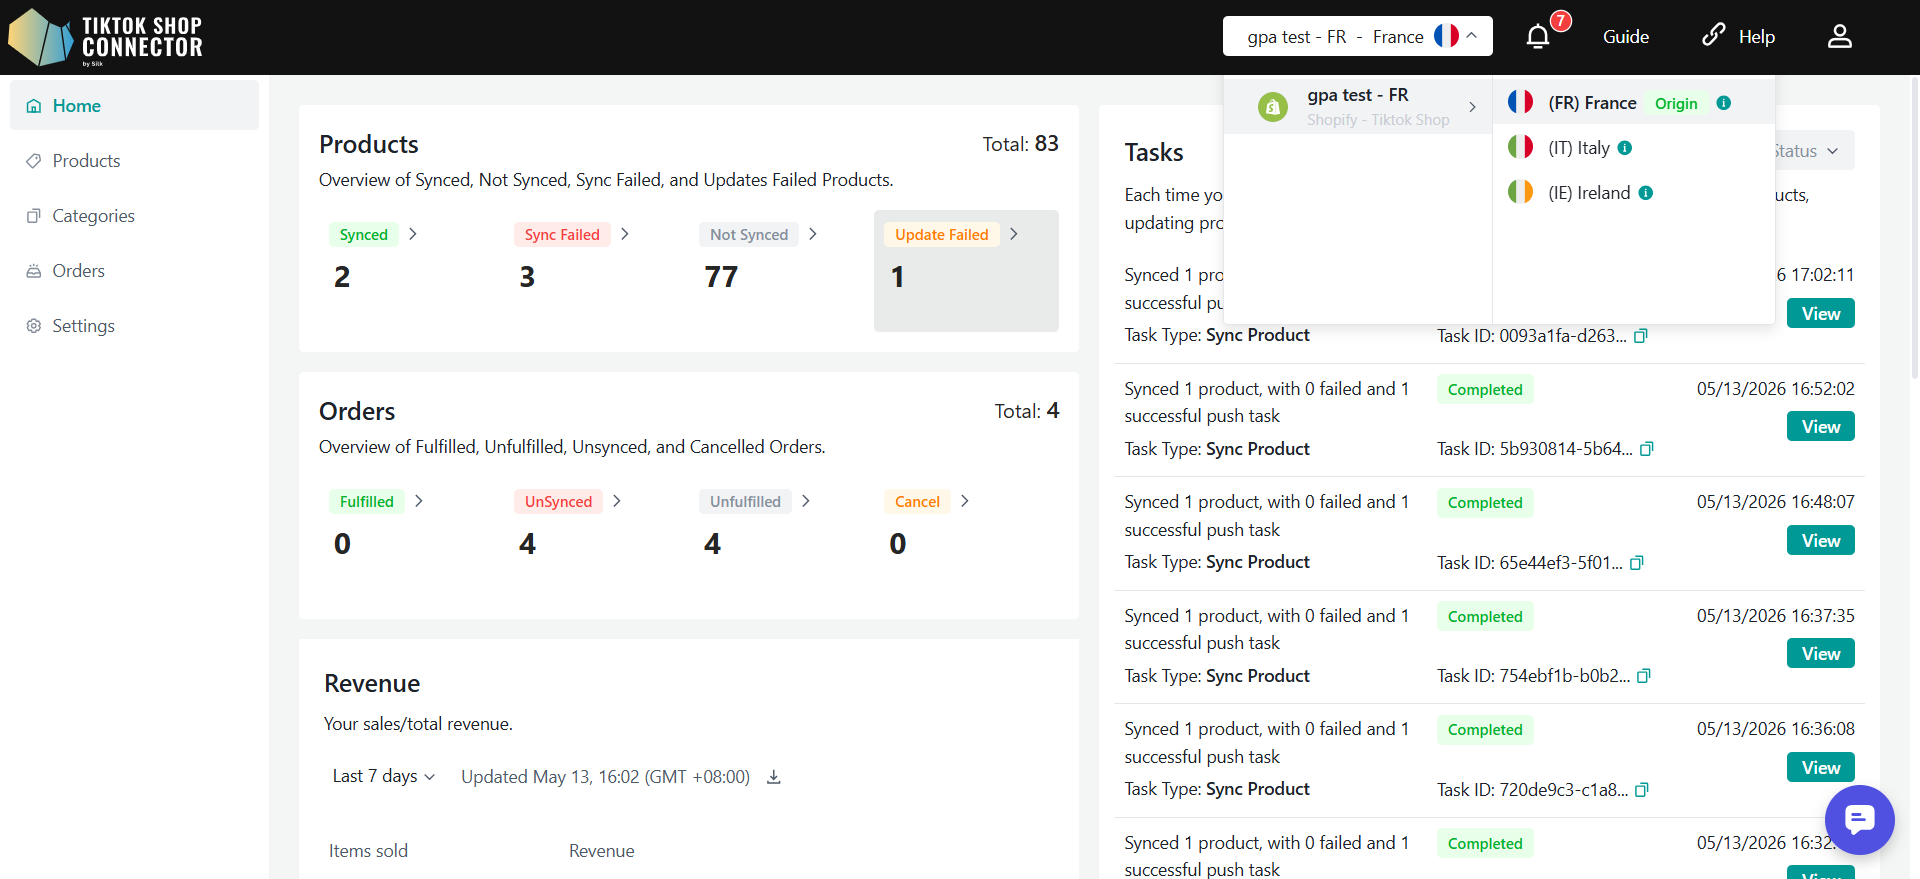The width and height of the screenshot is (1920, 879).
Task: Click info icon next to France Origin
Action: (x=1724, y=103)
